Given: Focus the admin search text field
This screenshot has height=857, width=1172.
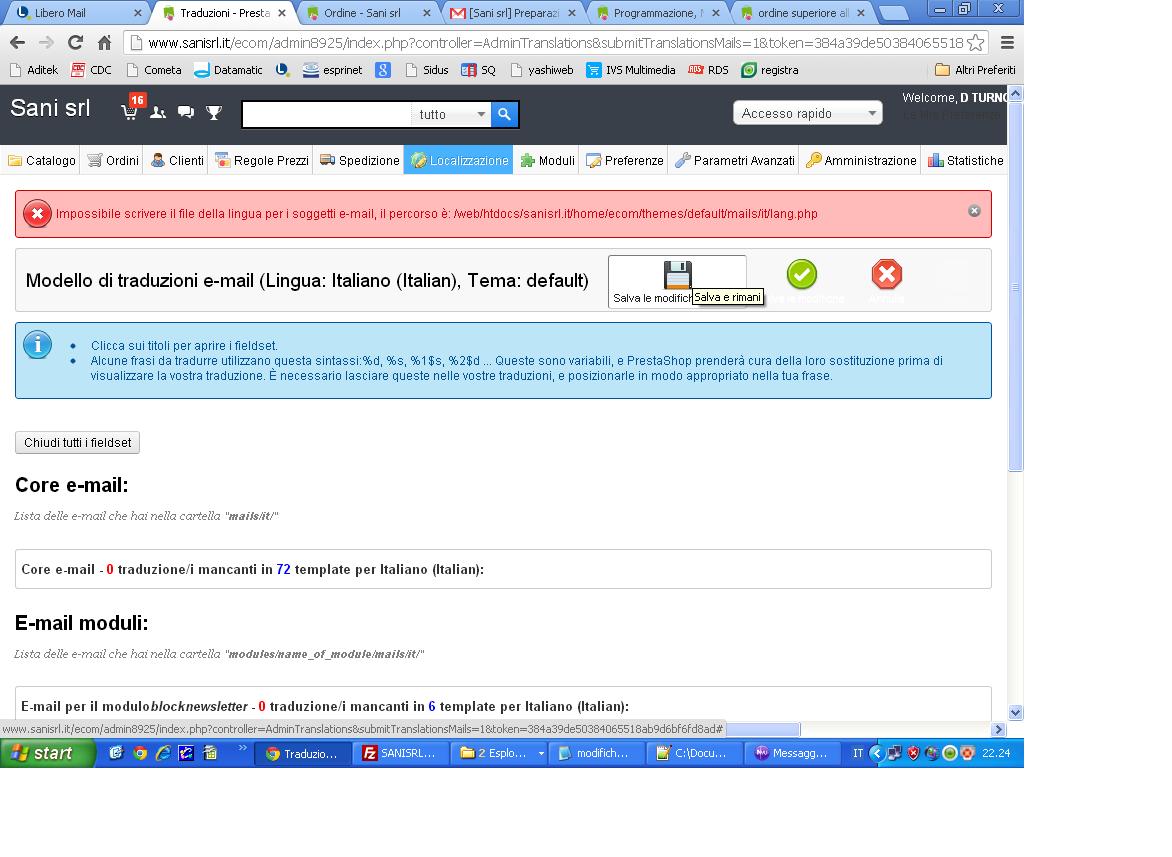Looking at the screenshot, I should click(x=327, y=114).
